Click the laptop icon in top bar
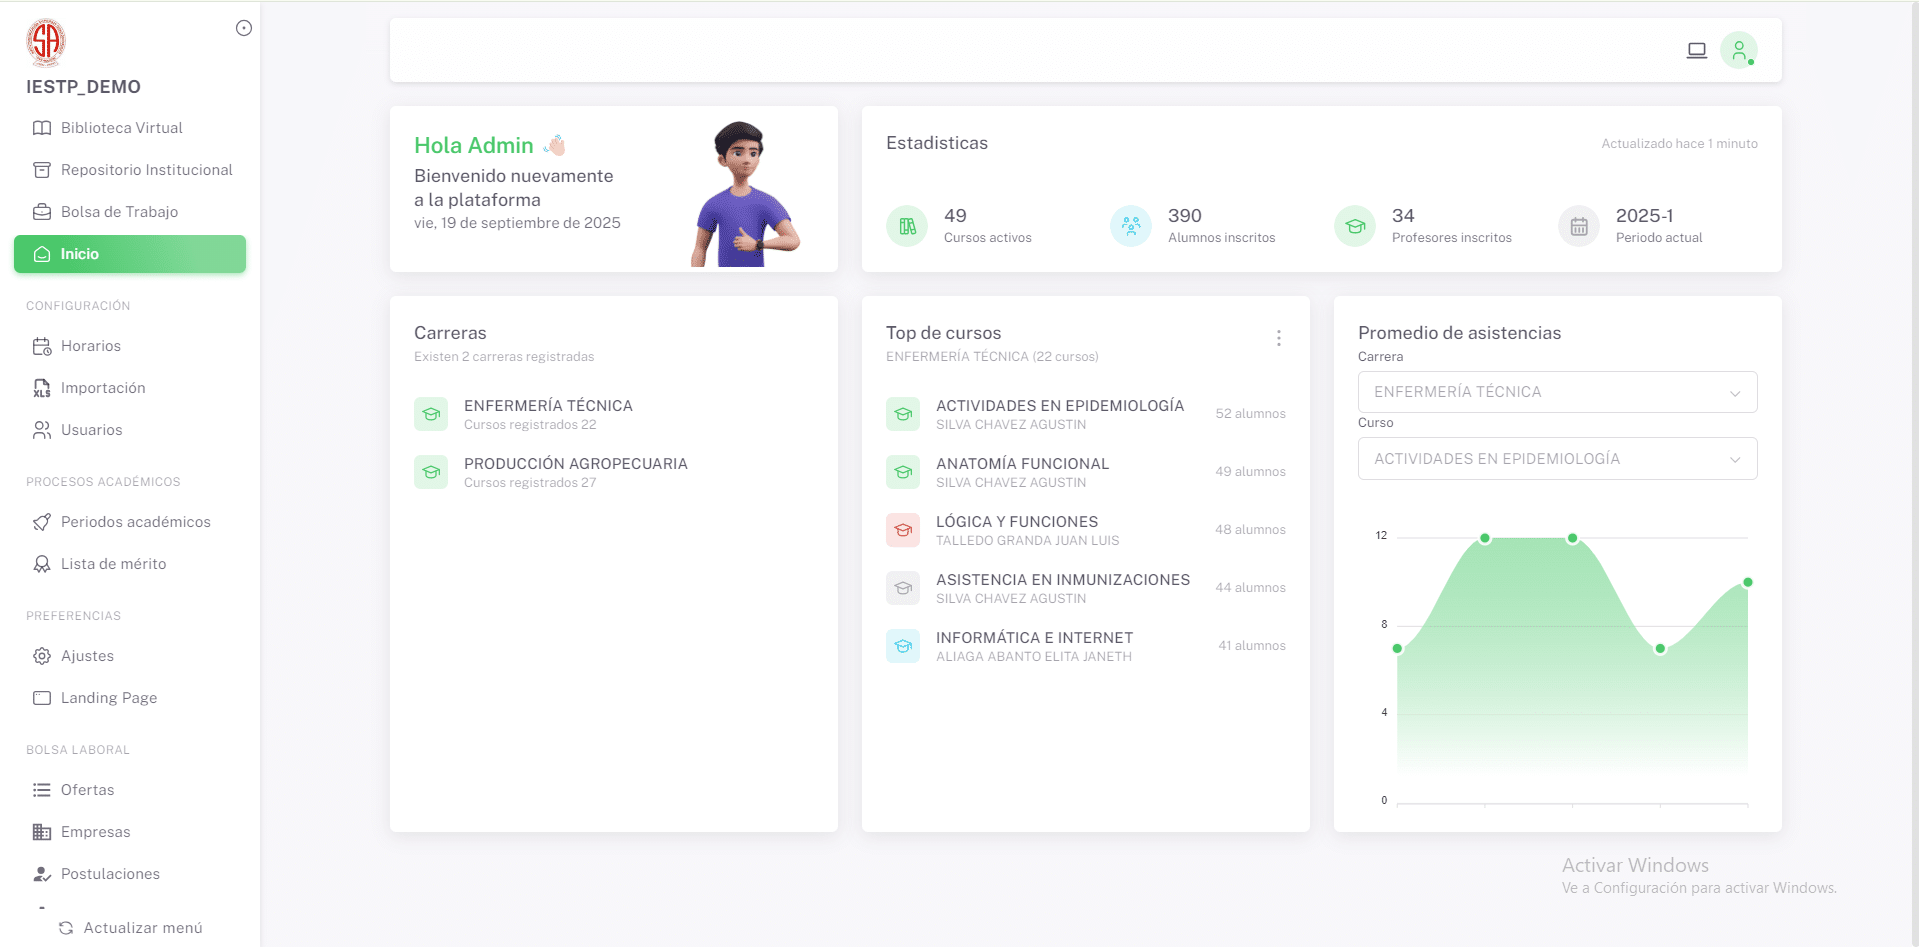The width and height of the screenshot is (1919, 947). click(x=1696, y=50)
